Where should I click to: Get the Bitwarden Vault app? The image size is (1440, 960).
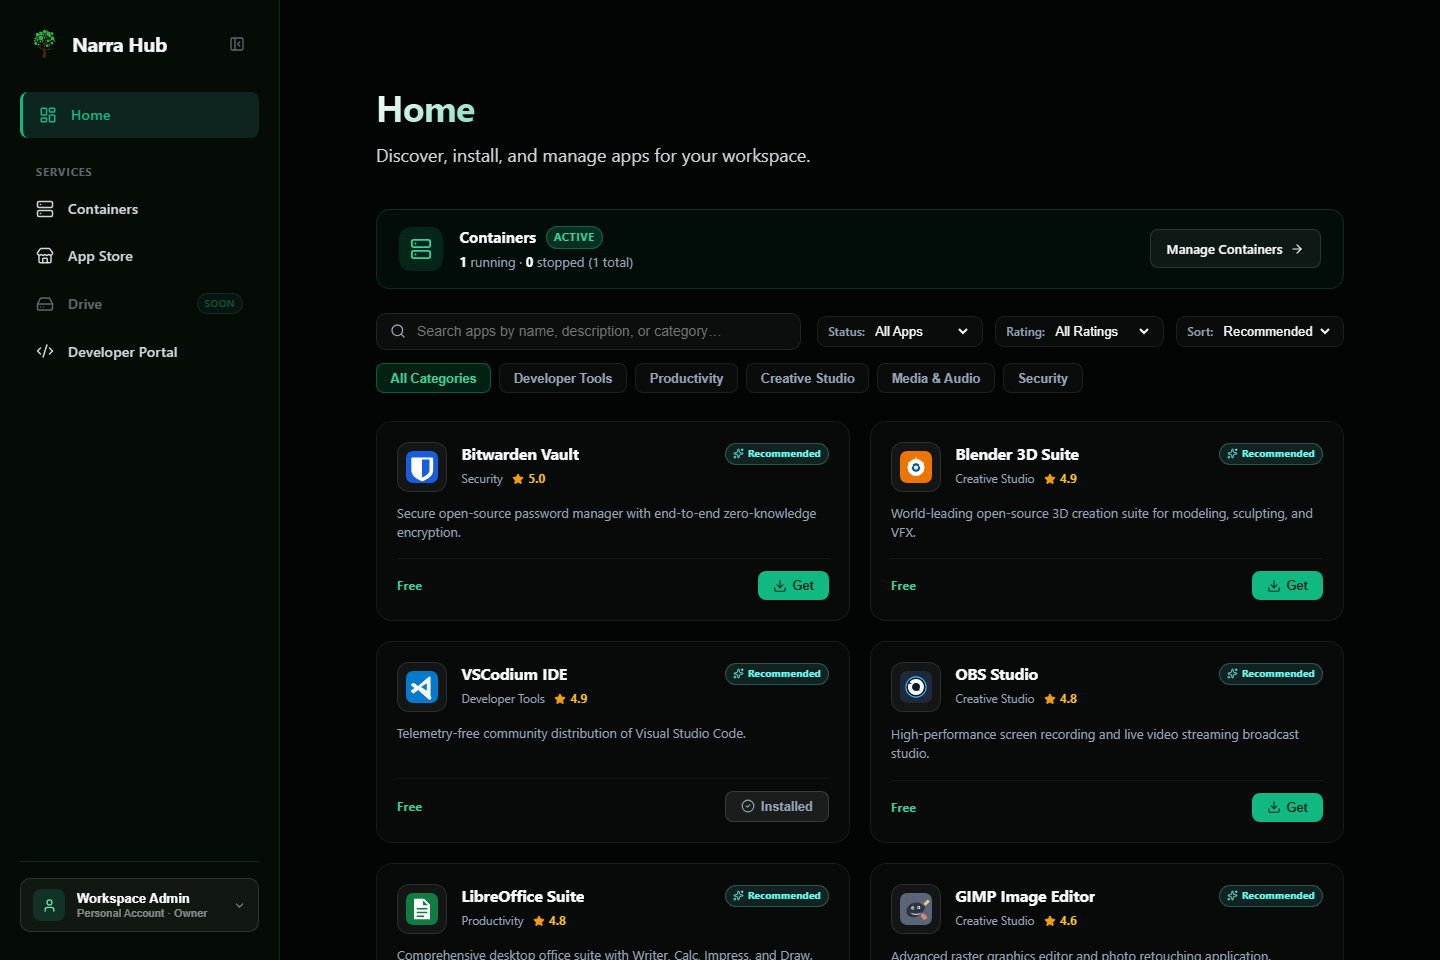pyautogui.click(x=793, y=586)
